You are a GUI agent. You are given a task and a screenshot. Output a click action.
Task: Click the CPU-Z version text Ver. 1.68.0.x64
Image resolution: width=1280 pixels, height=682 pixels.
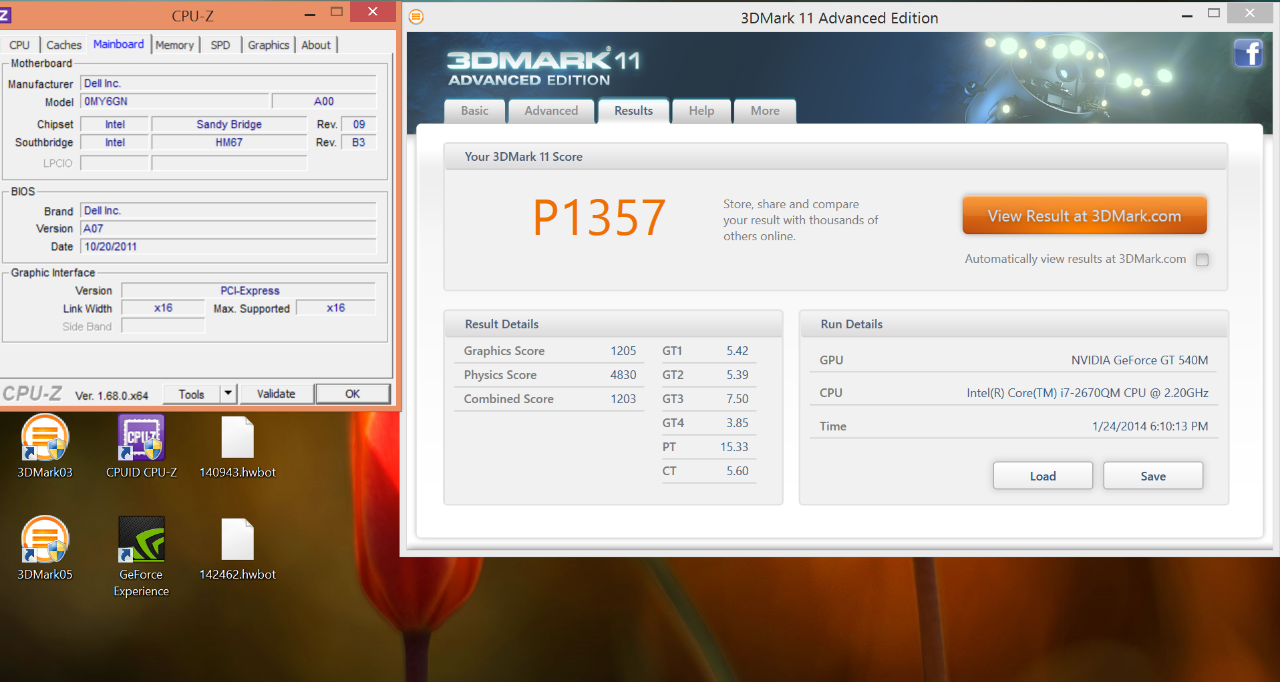pos(111,395)
